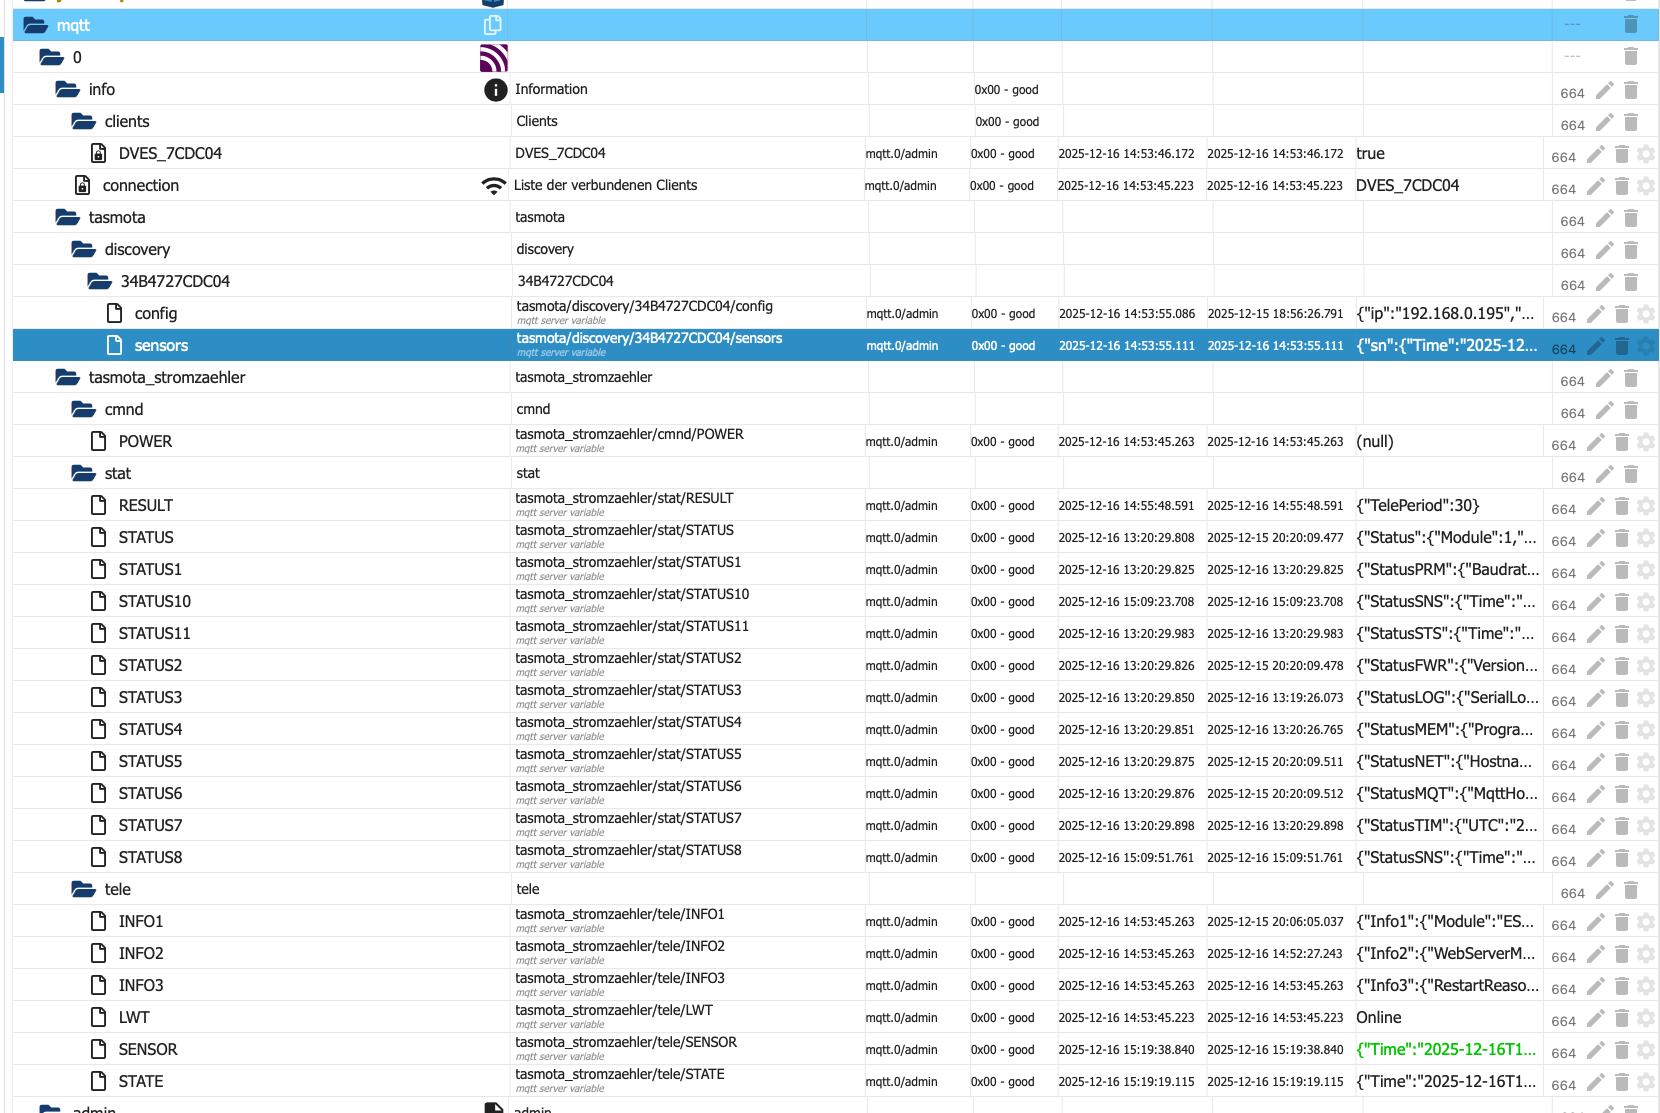1660x1113 pixels.
Task: Click the "true" value of DVES_7CDC04
Action: [x=1370, y=153]
